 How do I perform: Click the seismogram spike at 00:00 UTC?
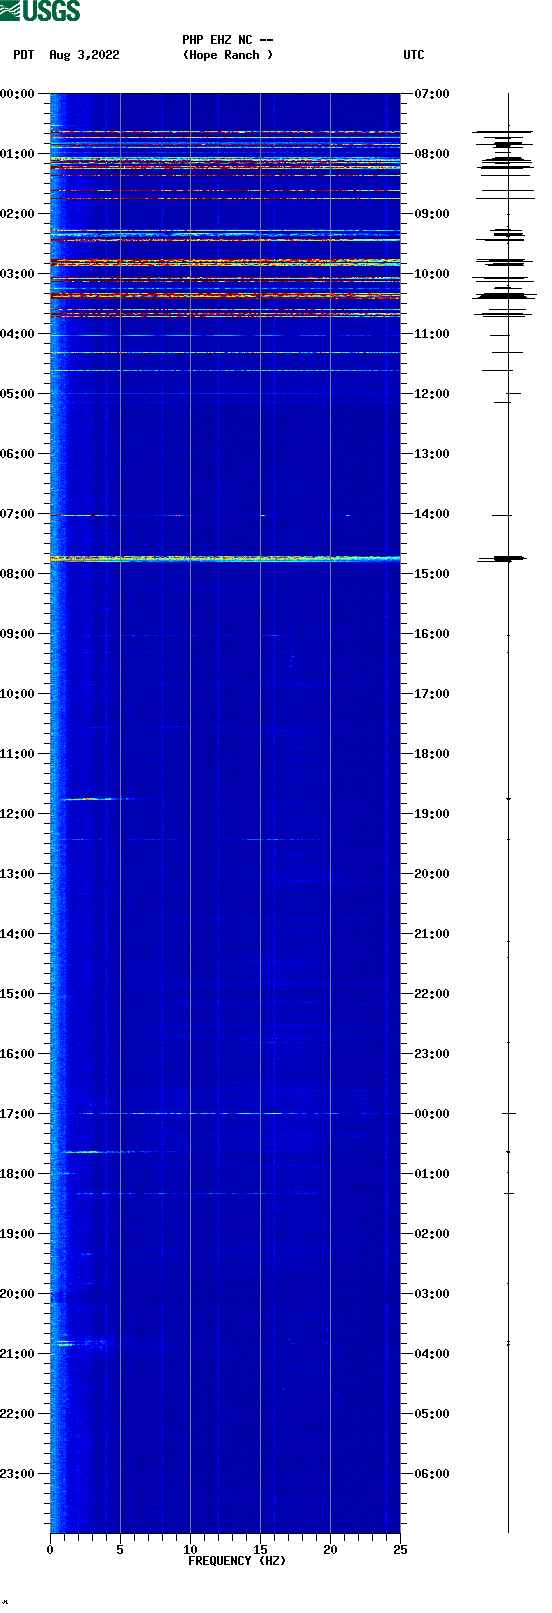coord(509,1113)
